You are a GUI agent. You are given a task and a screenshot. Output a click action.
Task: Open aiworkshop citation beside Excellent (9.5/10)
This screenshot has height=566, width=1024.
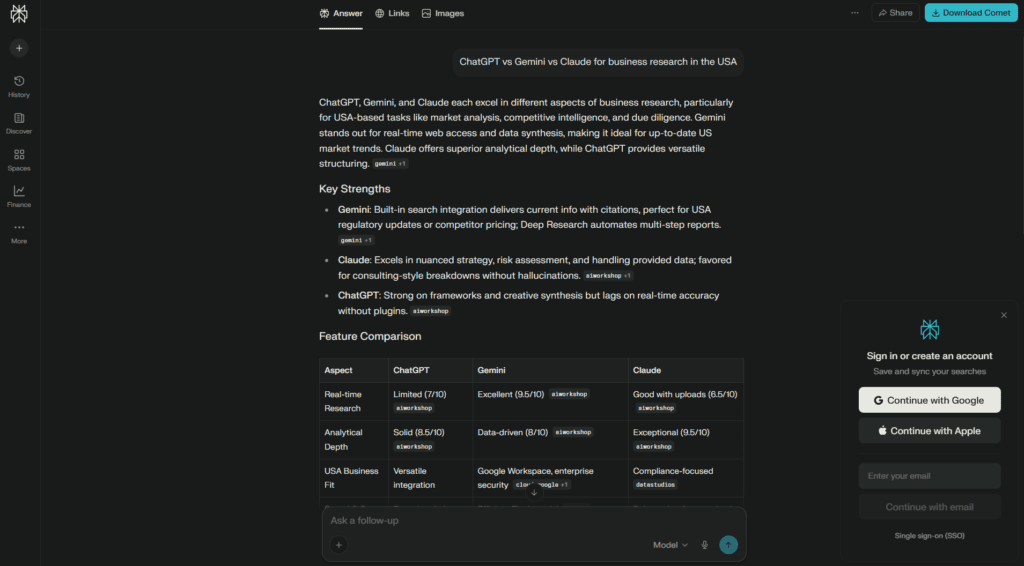[569, 394]
